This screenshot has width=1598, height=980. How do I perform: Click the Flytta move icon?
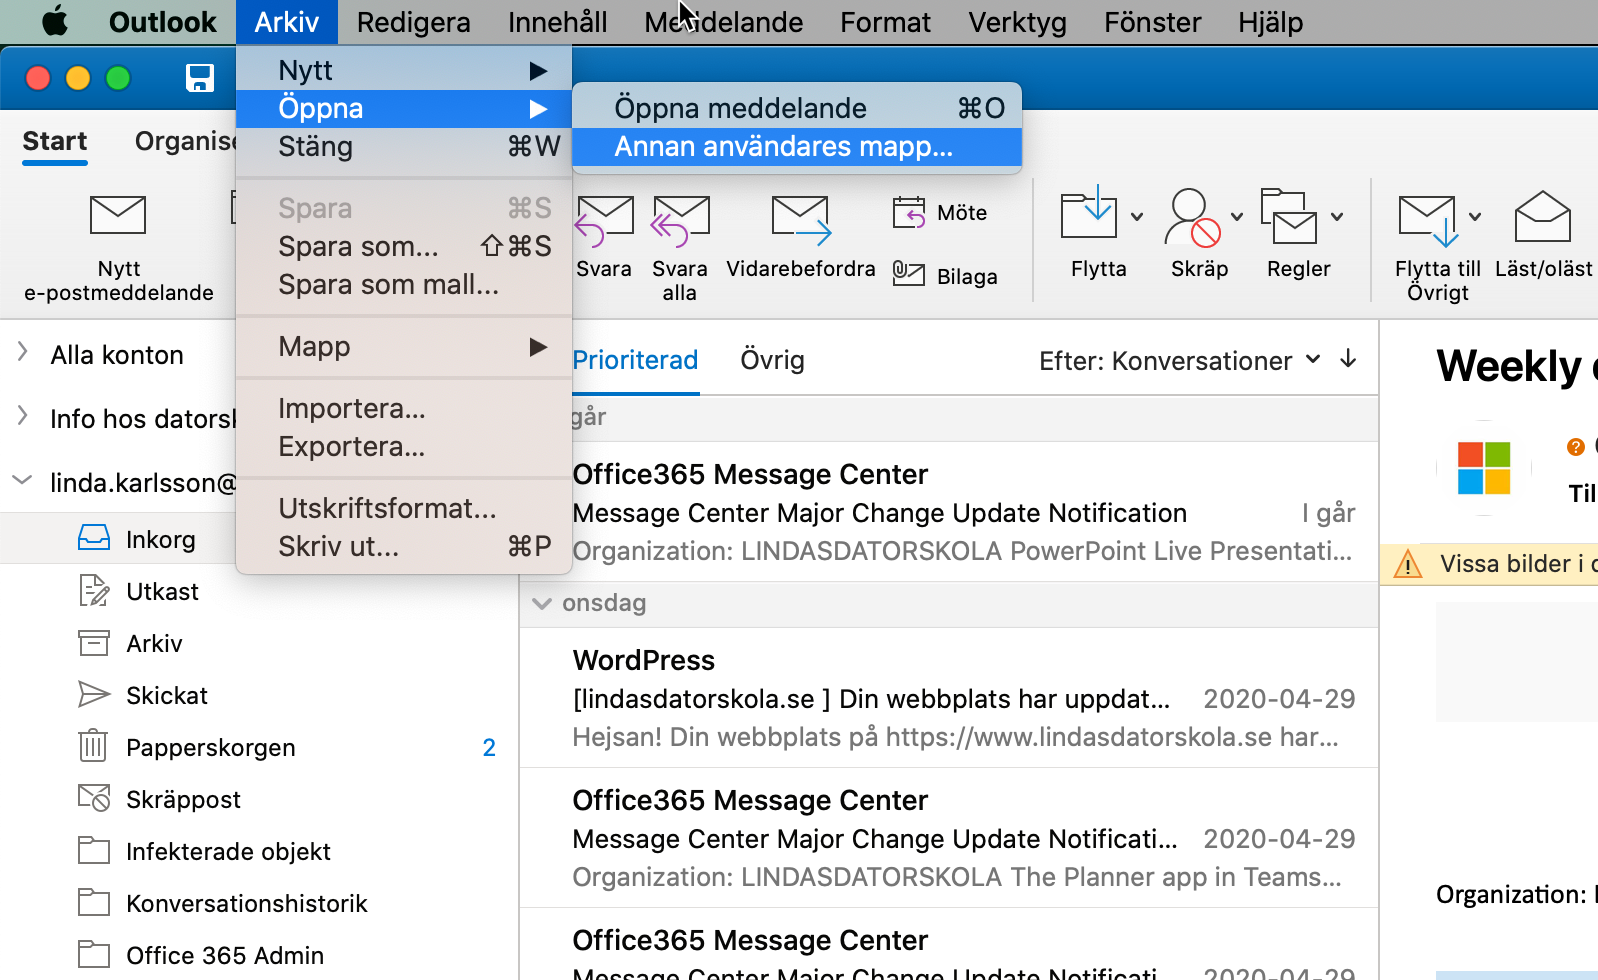1089,212
